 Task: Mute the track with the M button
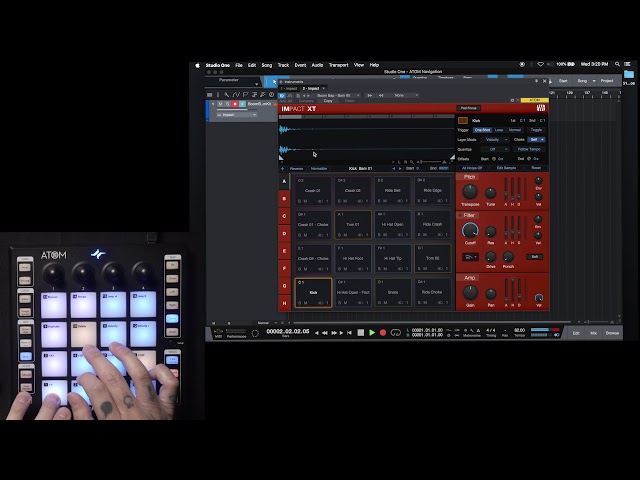pyautogui.click(x=220, y=104)
